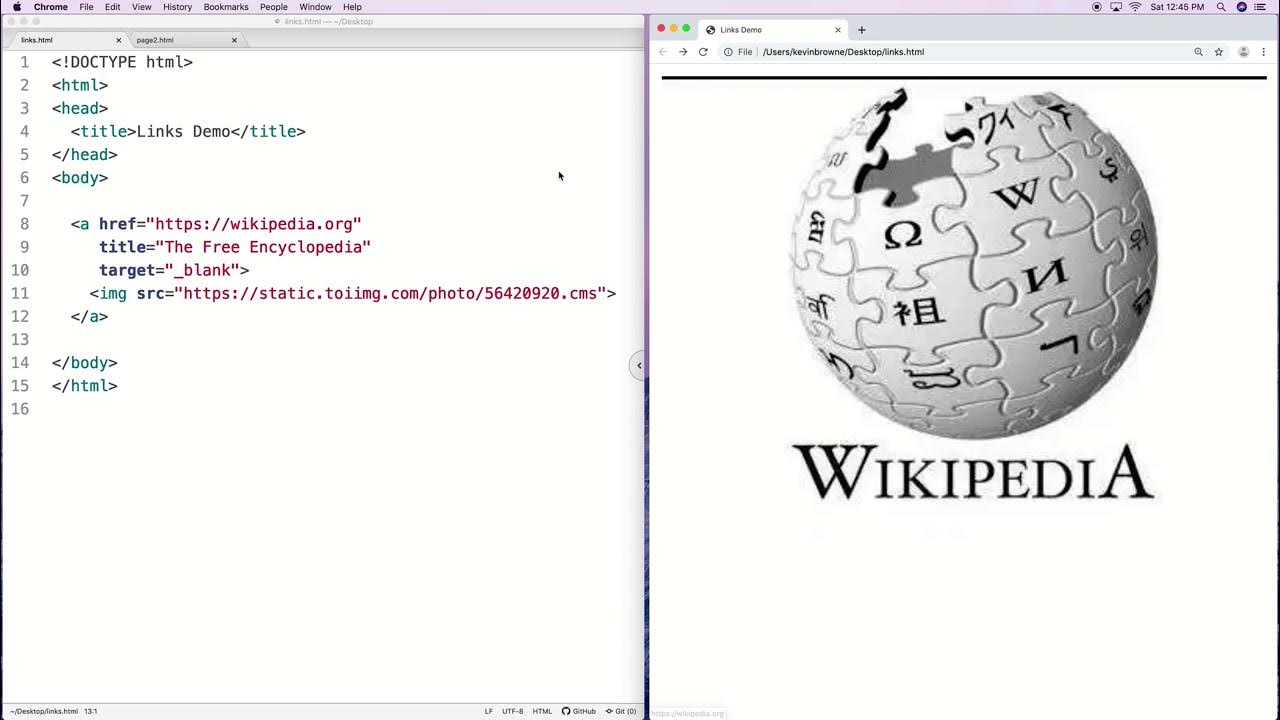
Task: Close the page2.html editor tab
Action: pos(234,40)
